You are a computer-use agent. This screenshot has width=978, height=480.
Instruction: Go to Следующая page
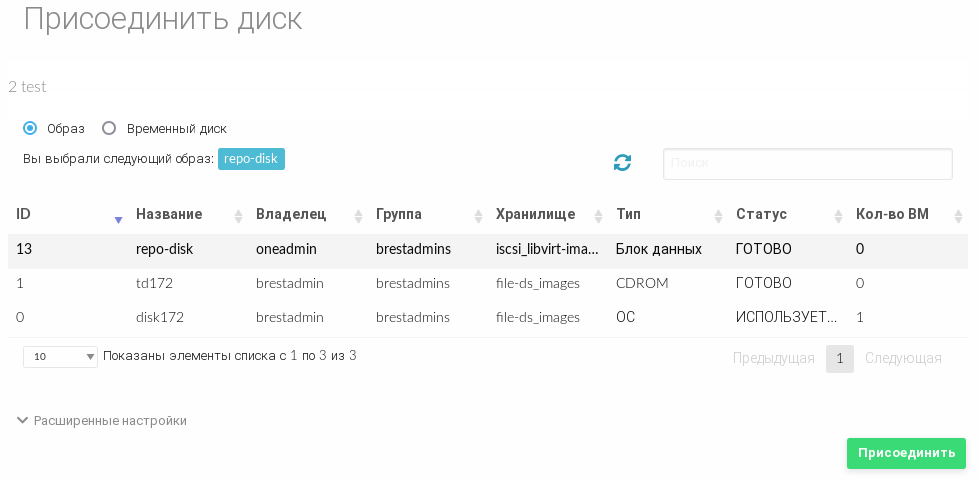click(903, 358)
